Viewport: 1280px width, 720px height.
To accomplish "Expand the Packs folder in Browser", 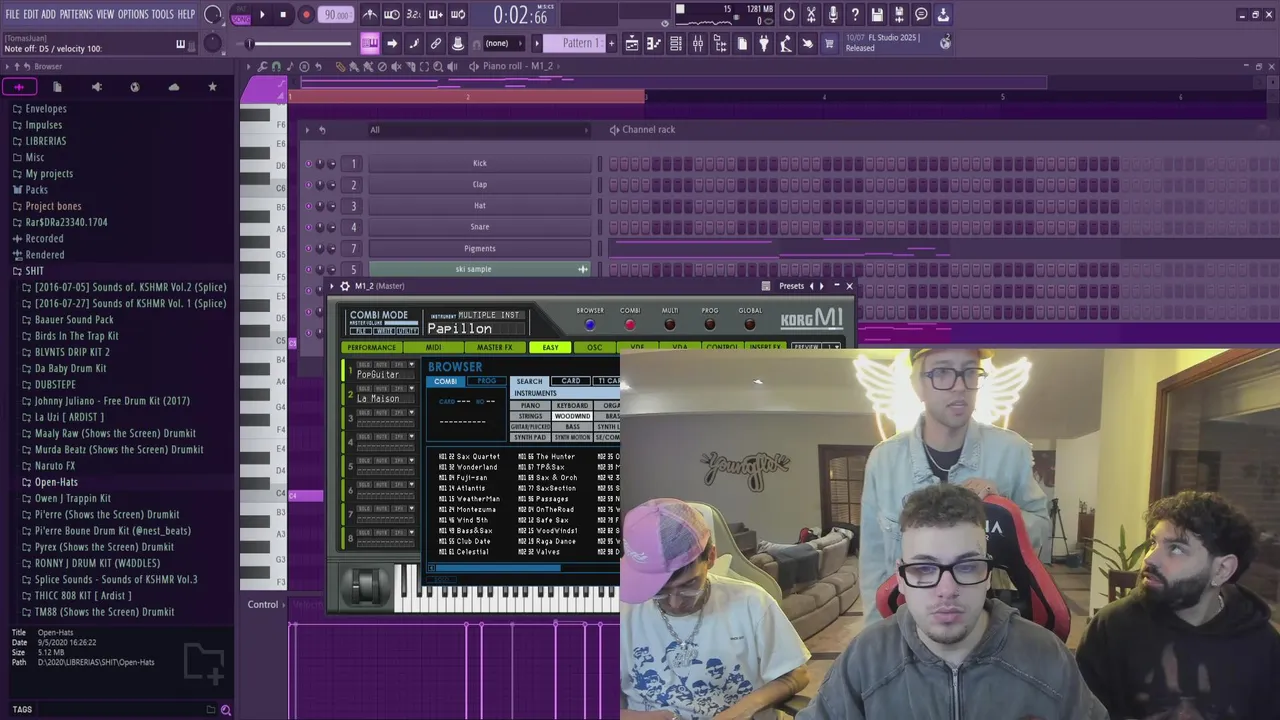I will [36, 190].
